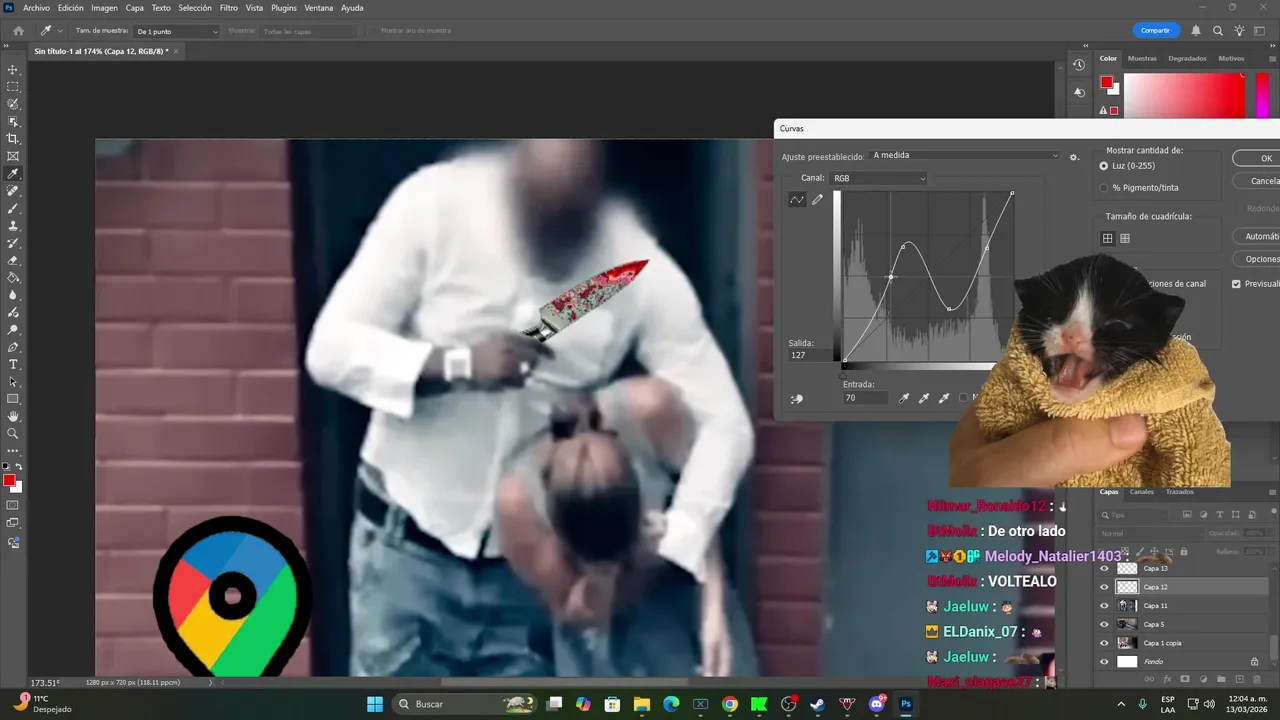Image resolution: width=1280 pixels, height=720 pixels.
Task: Open the Tam. de muestra dropdown
Action: [176, 31]
